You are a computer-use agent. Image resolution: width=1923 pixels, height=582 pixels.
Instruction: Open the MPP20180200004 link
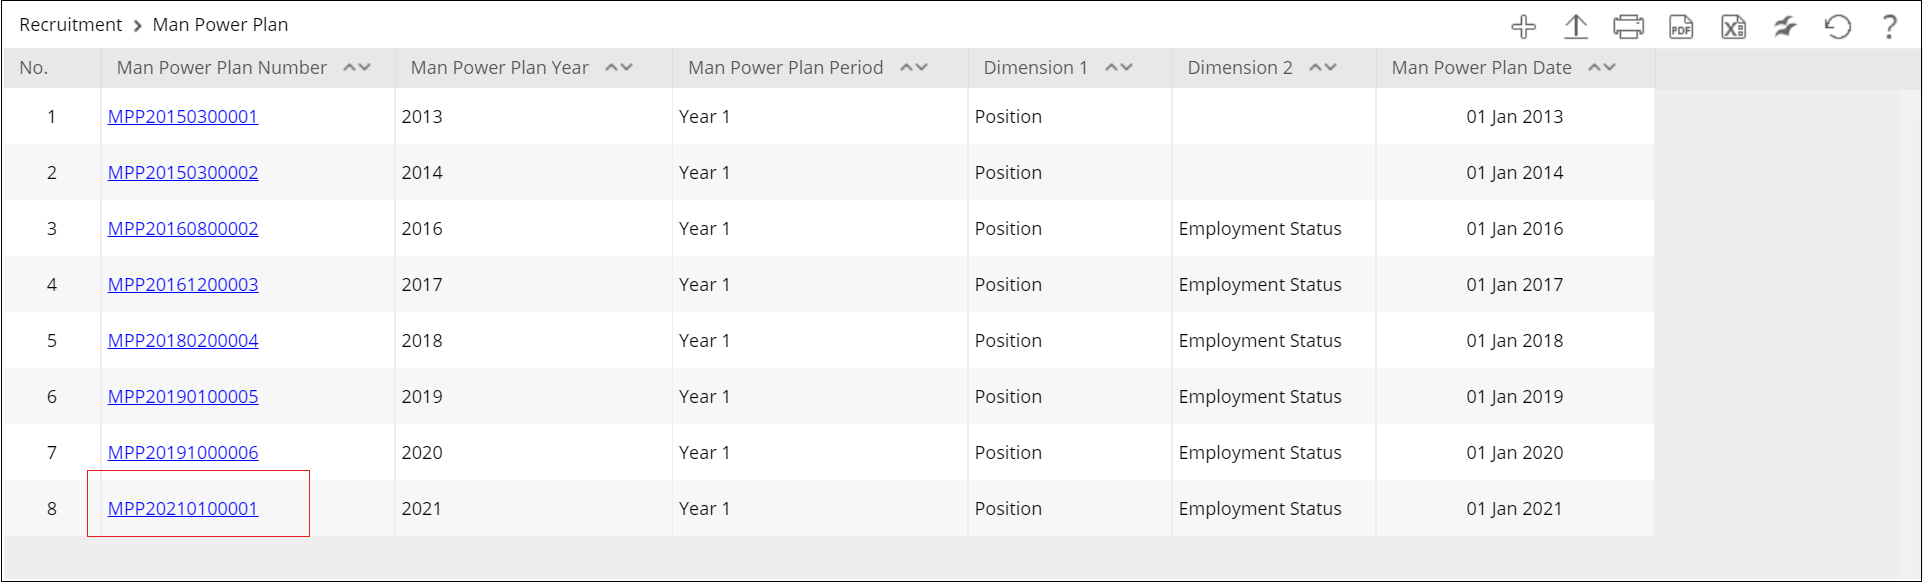click(x=183, y=341)
